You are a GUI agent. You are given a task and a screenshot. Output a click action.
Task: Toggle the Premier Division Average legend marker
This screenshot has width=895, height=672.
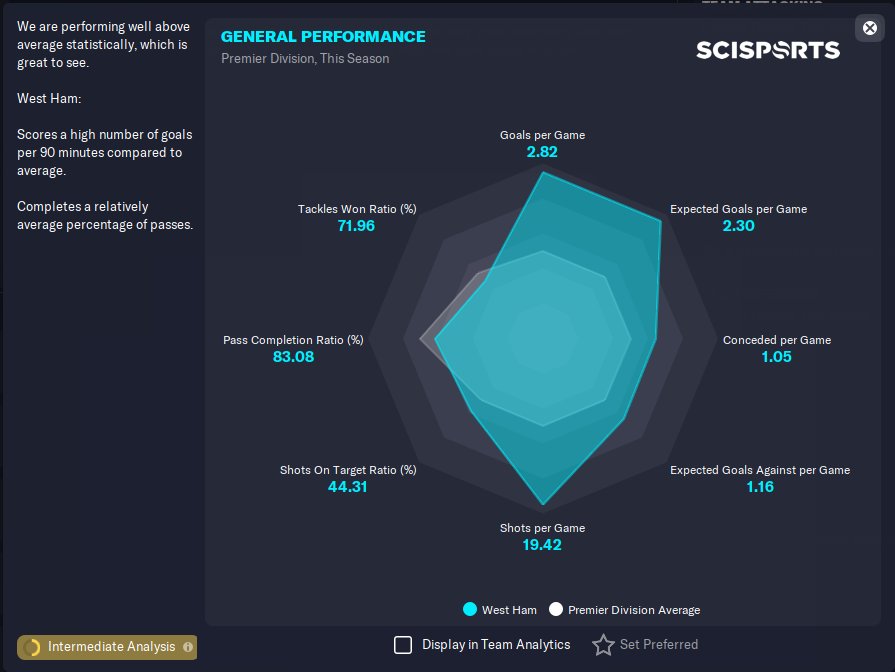[555, 609]
